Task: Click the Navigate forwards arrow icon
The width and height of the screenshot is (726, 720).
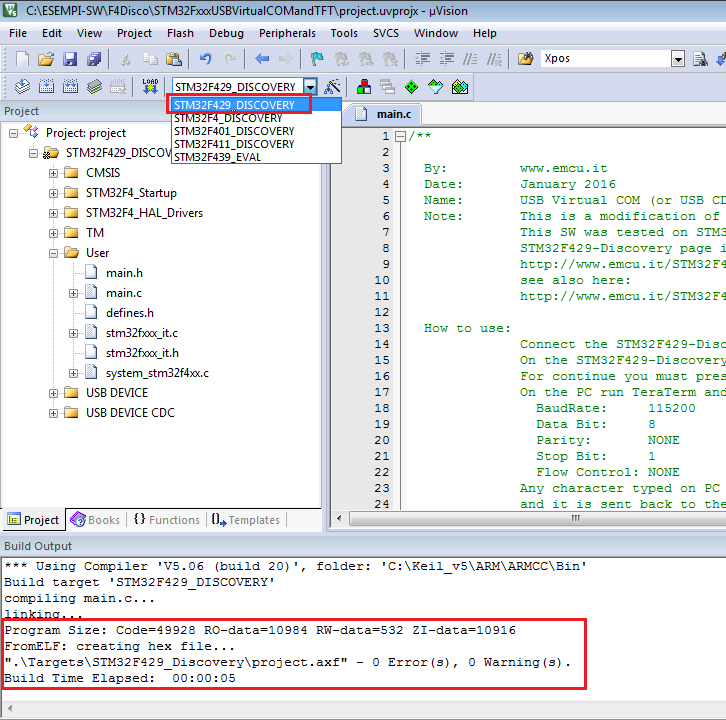Action: click(286, 59)
